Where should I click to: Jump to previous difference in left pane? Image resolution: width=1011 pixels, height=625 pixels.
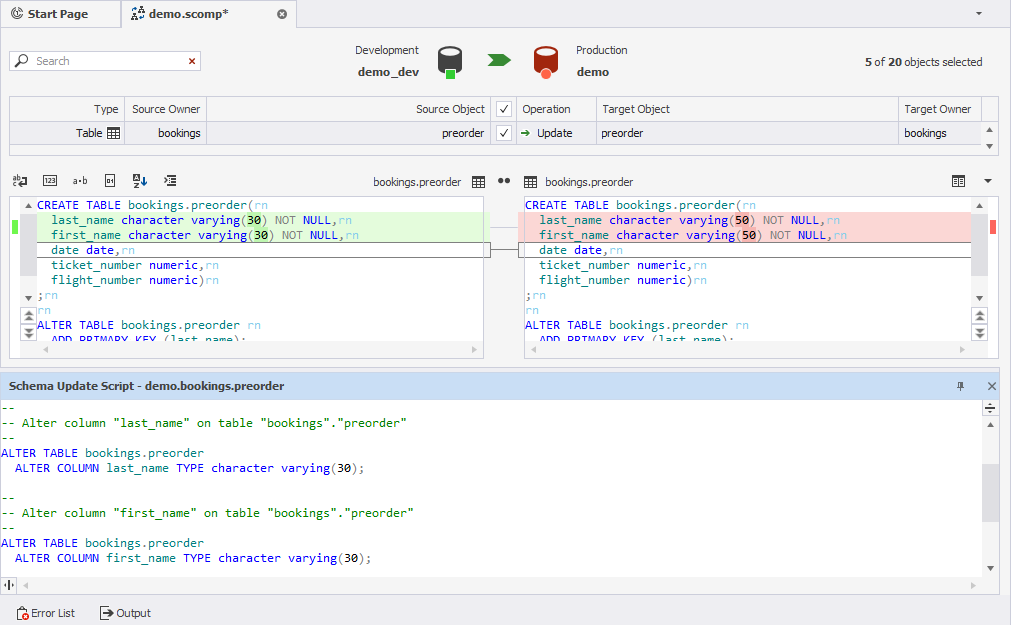tap(28, 316)
